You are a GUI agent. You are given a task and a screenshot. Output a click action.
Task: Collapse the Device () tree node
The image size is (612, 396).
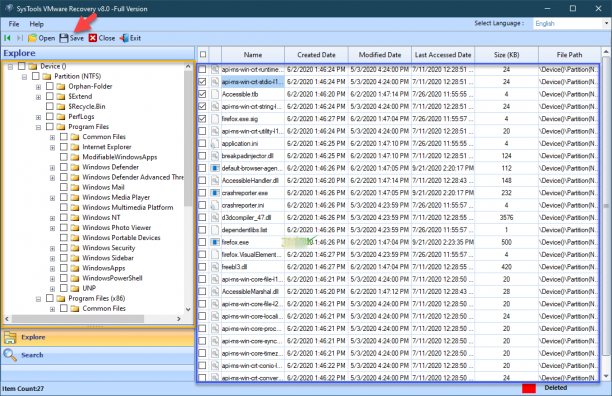pyautogui.click(x=11, y=67)
